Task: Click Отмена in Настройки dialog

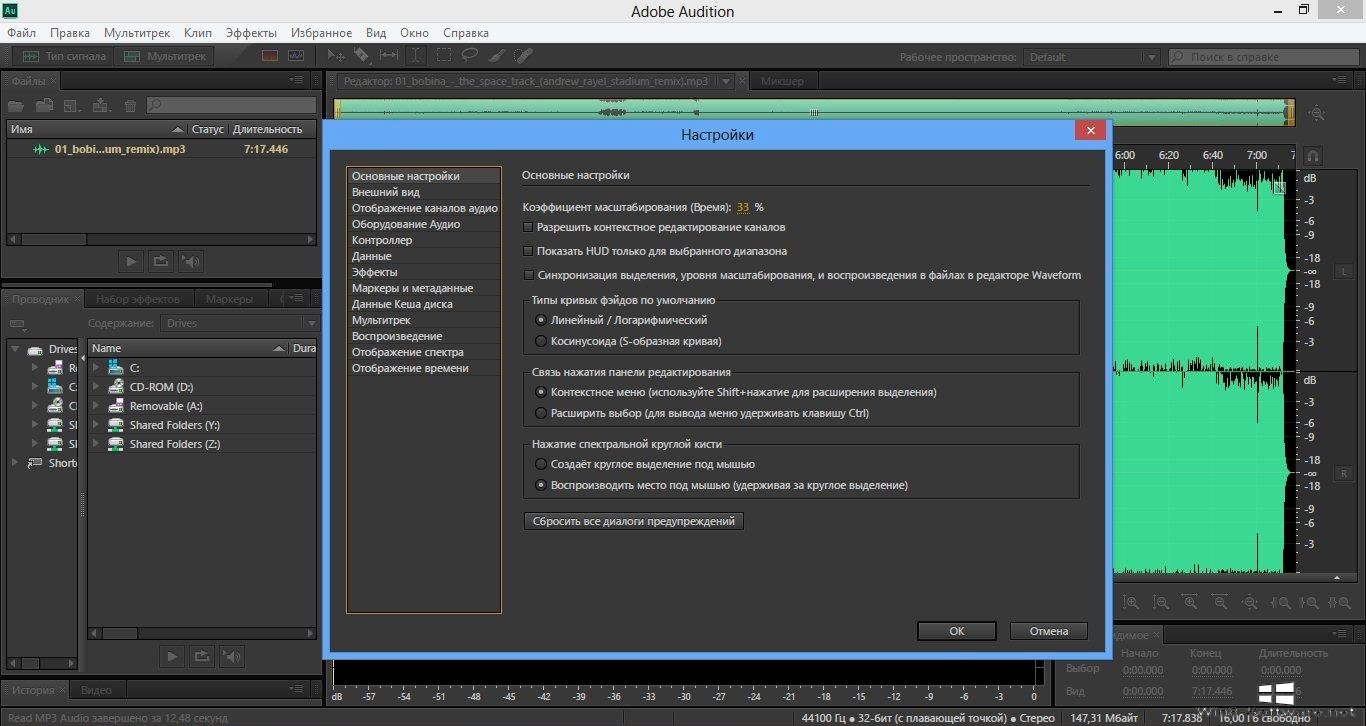Action: click(x=1049, y=631)
